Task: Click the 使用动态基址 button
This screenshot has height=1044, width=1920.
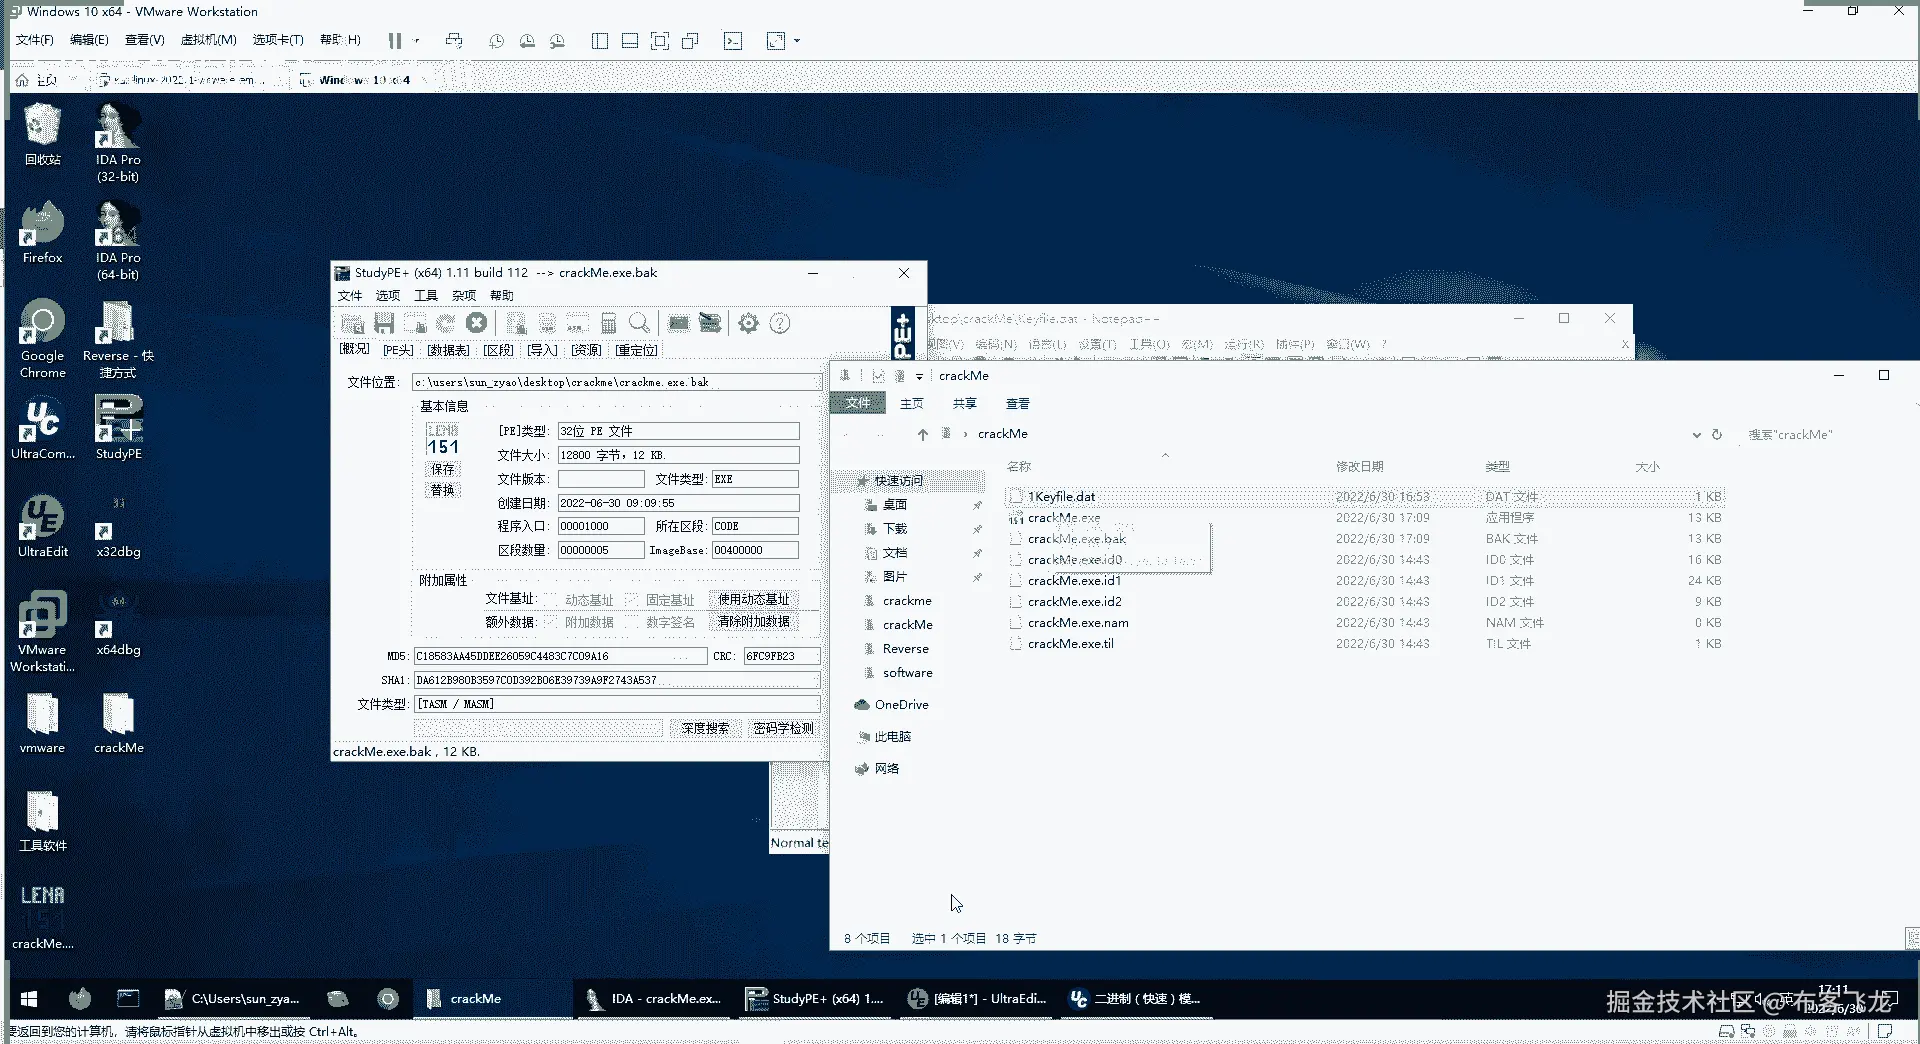Action: pos(754,600)
